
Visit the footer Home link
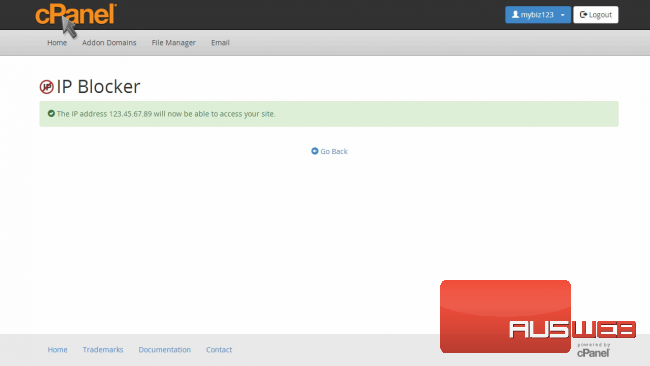(57, 349)
